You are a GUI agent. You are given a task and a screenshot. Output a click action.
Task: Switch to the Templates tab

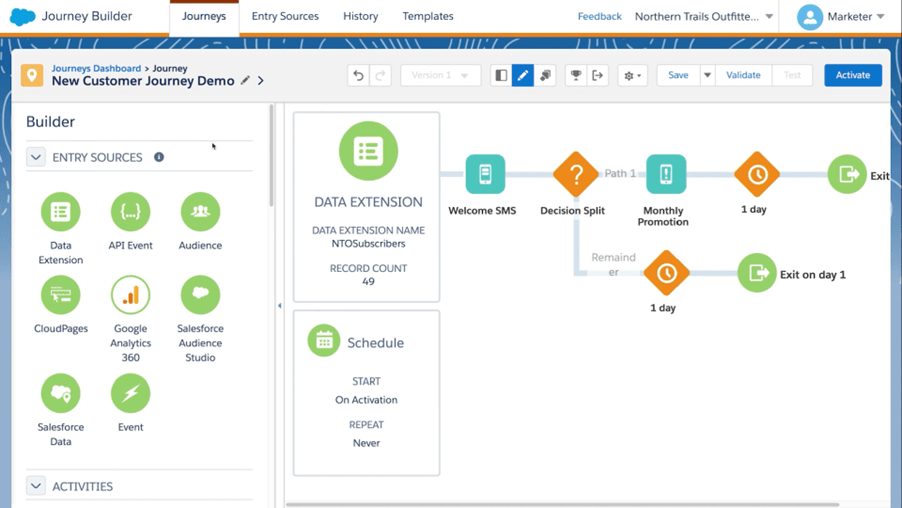[428, 17]
